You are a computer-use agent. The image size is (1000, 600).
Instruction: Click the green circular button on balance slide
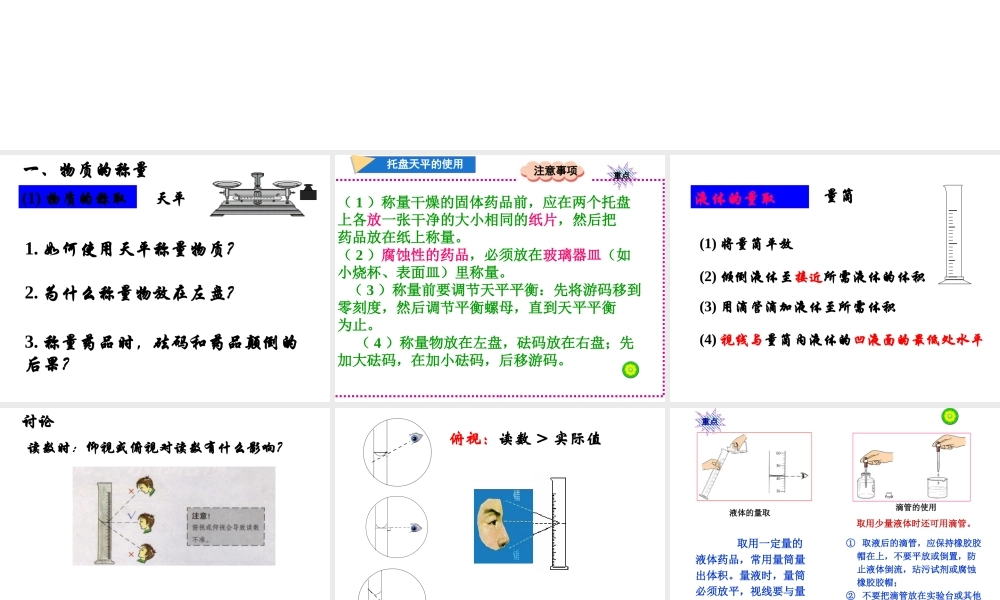pos(630,370)
